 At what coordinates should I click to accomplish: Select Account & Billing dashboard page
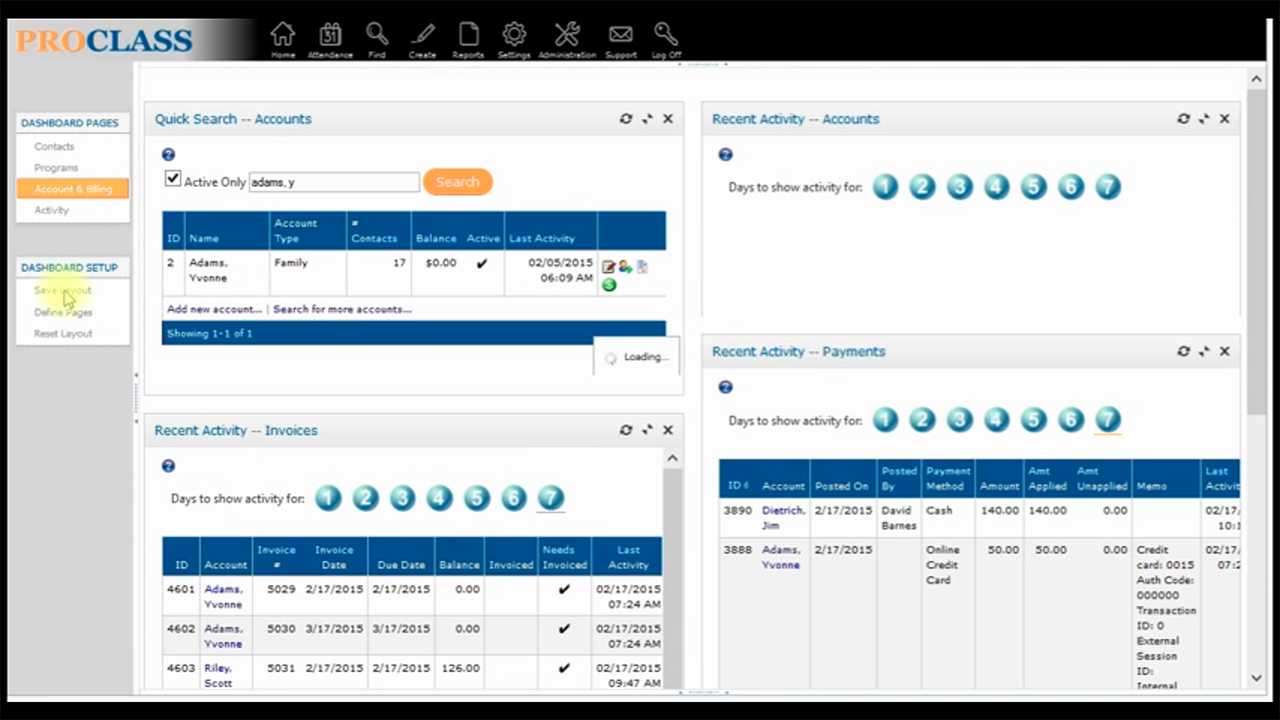coord(73,189)
